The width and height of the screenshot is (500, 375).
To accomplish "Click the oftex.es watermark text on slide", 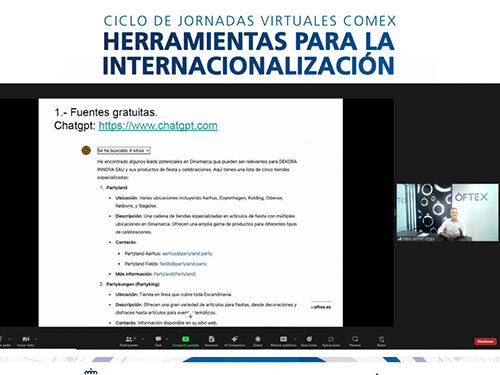I will (x=321, y=307).
